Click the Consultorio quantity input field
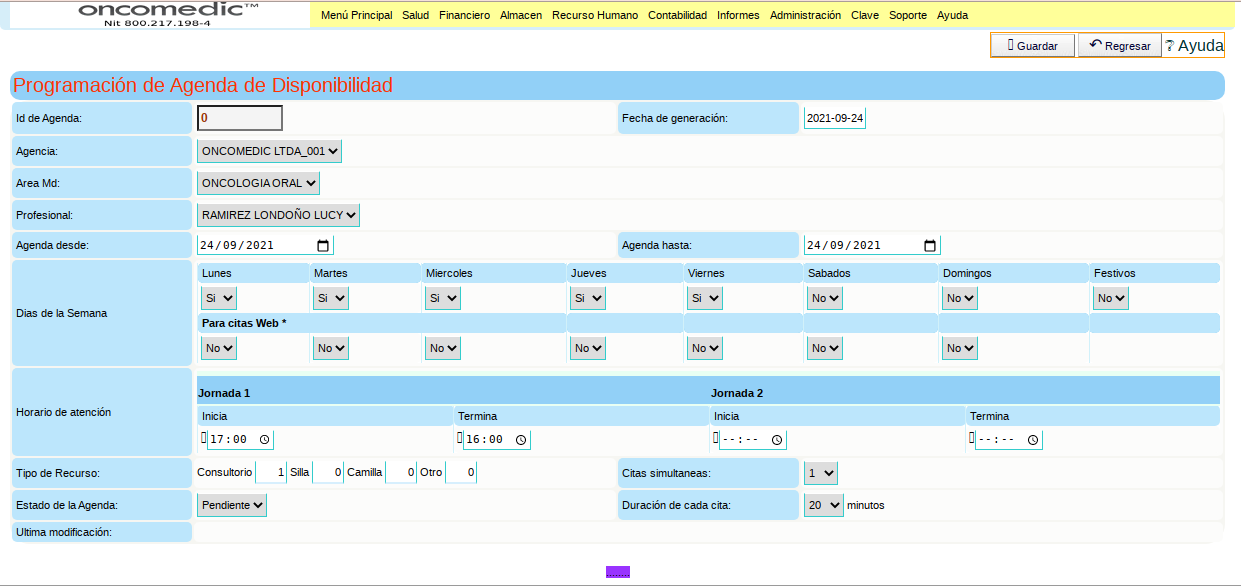This screenshot has height=586, width=1241. pos(271,472)
